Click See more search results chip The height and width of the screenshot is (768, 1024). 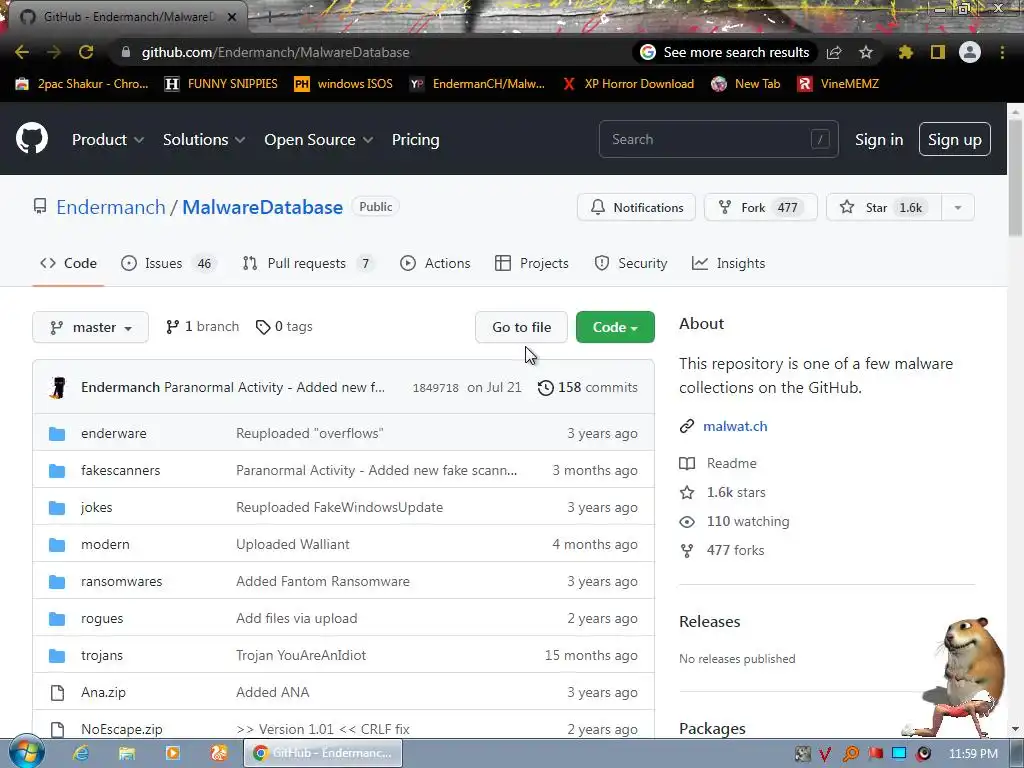pyautogui.click(x=725, y=52)
